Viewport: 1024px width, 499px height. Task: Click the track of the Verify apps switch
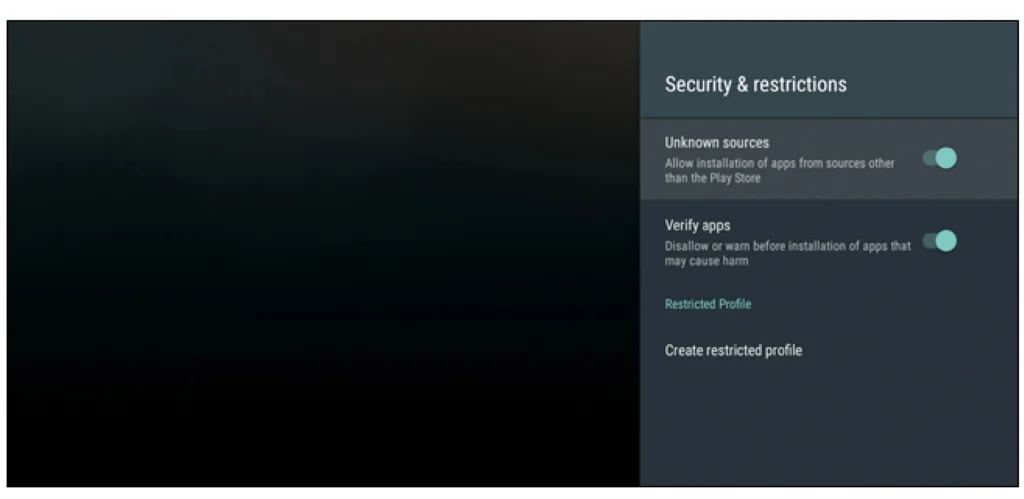(x=928, y=241)
